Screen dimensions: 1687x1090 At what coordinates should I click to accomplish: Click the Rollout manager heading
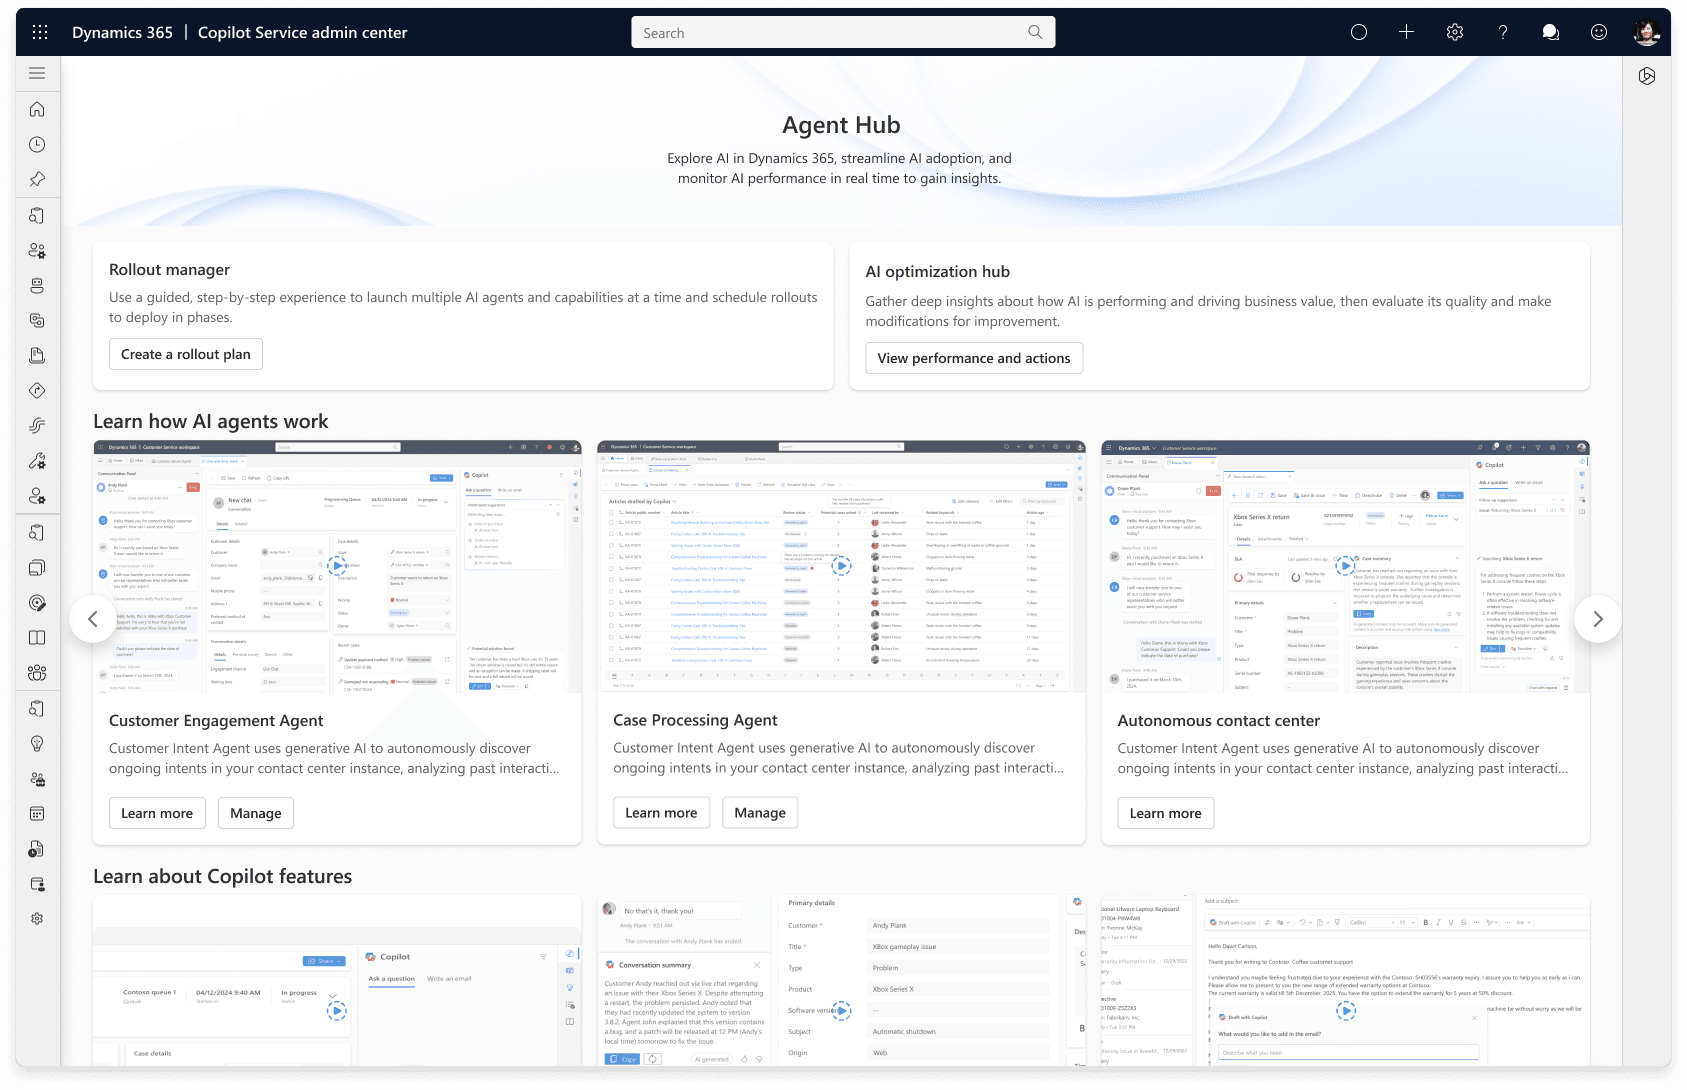pyautogui.click(x=169, y=270)
